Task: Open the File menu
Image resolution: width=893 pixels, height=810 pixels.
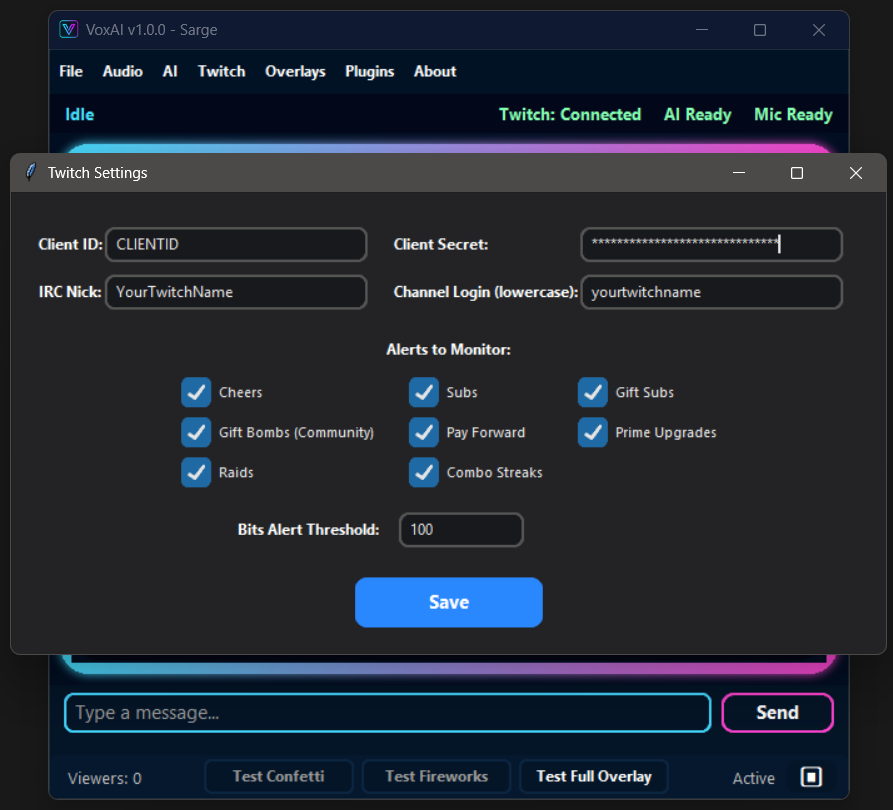Action: [71, 71]
